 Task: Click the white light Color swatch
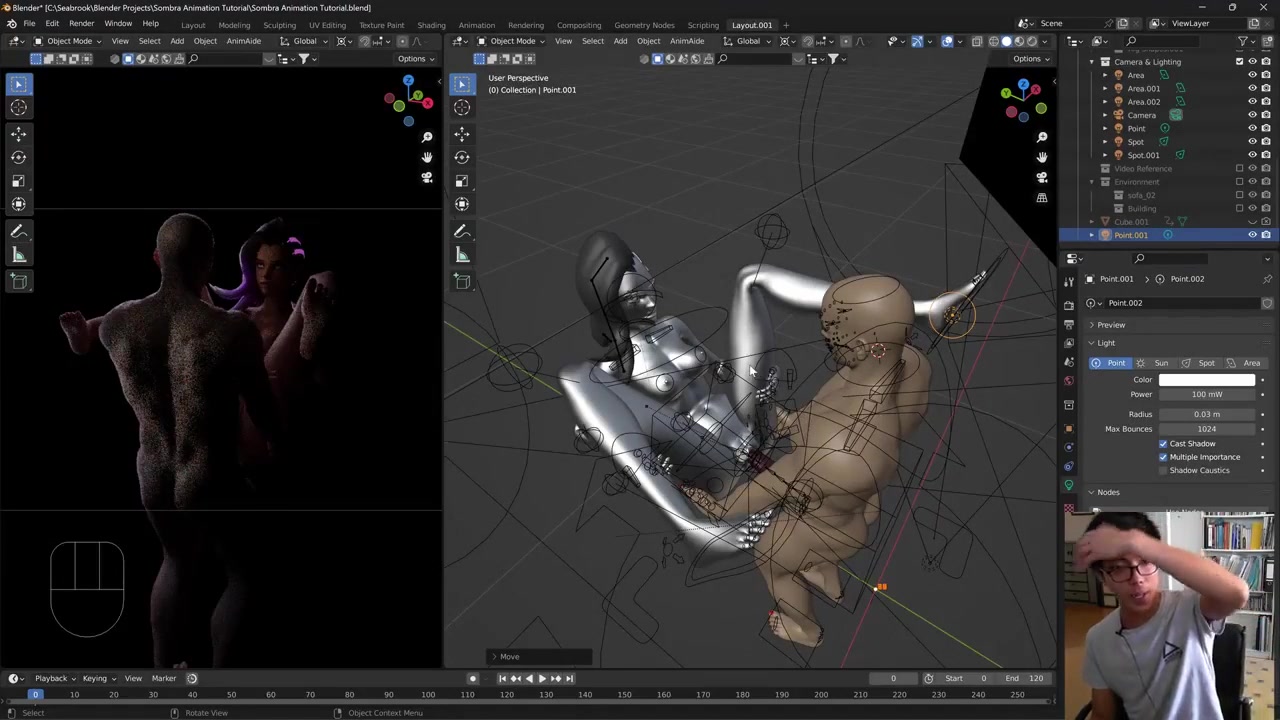1206,380
